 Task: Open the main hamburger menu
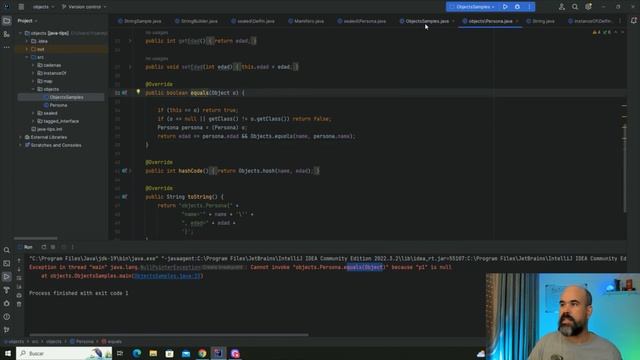tap(21, 7)
